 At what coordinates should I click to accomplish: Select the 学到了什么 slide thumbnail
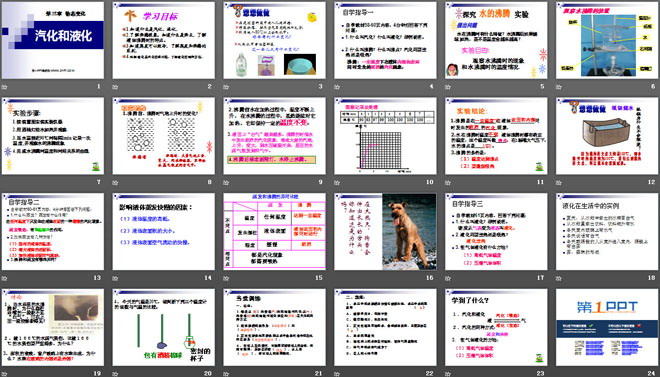coord(496,327)
